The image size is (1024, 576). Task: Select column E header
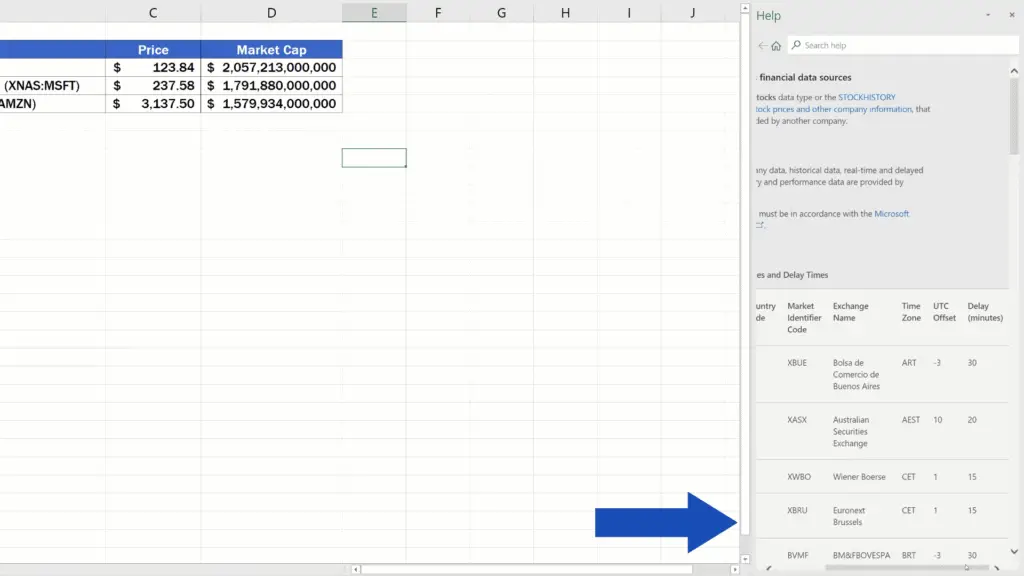coord(374,12)
